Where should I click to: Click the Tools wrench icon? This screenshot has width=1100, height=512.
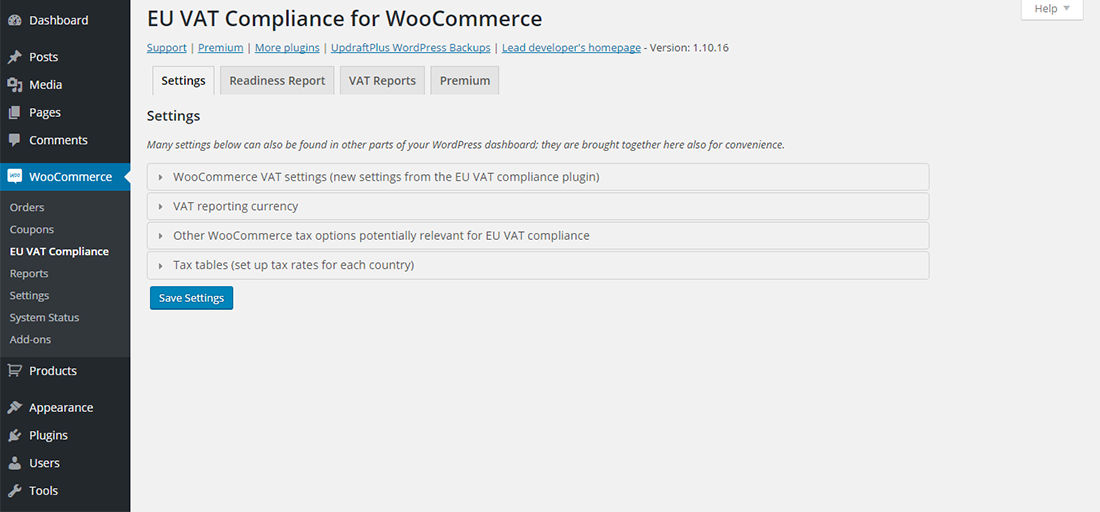tap(15, 491)
